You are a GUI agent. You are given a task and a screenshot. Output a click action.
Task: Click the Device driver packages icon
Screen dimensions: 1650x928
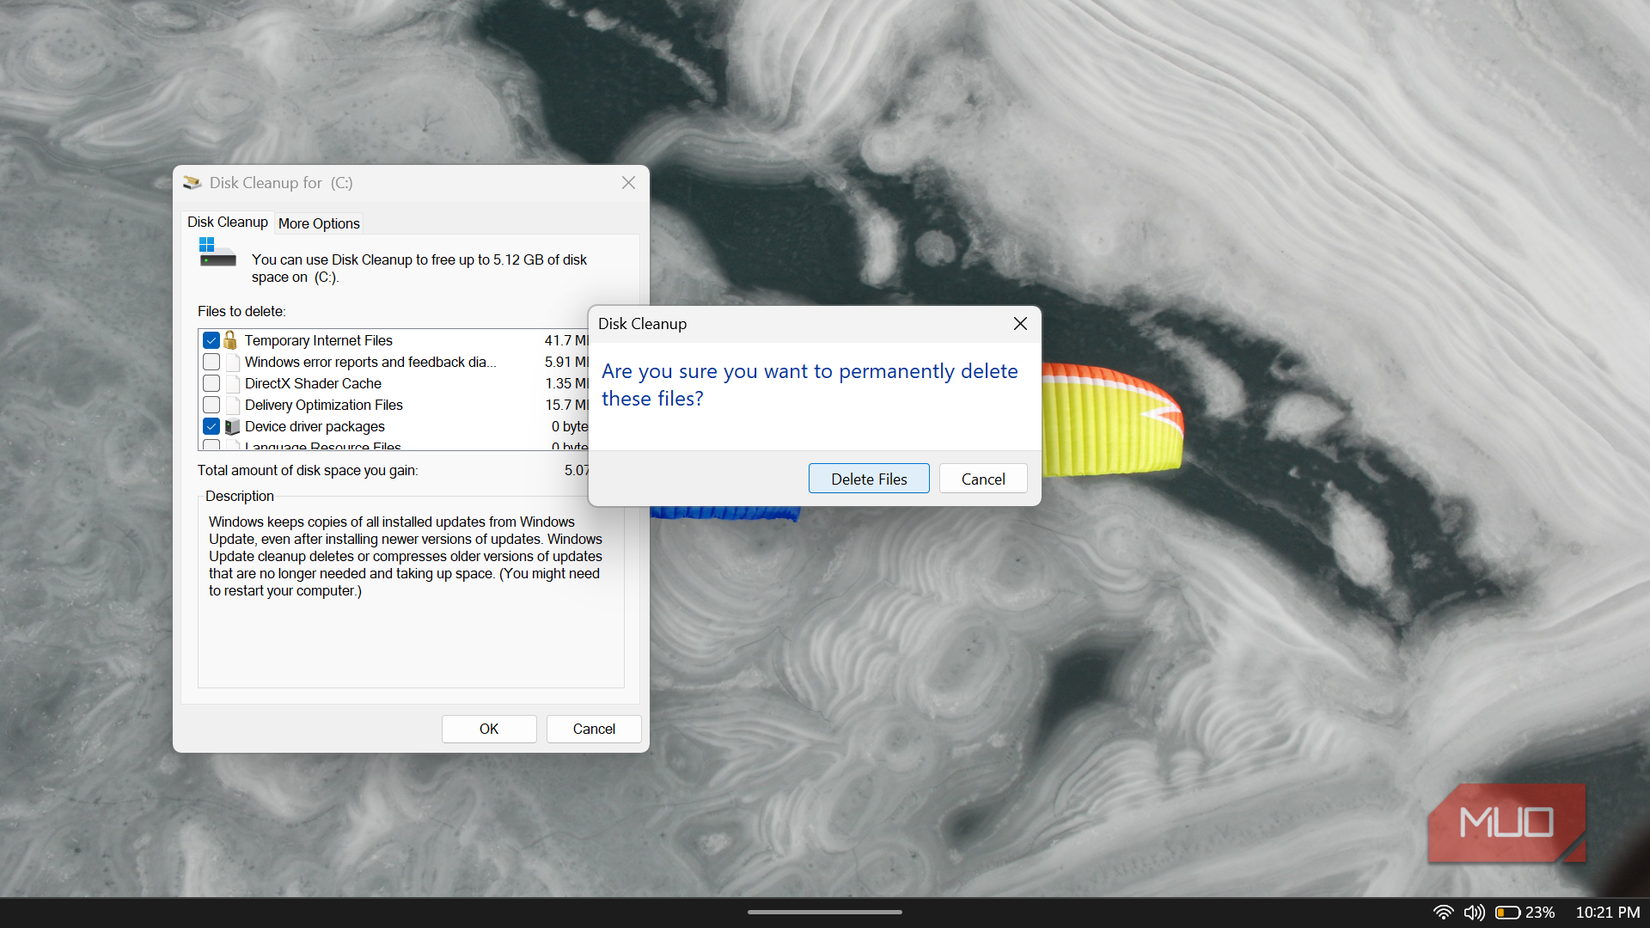click(x=232, y=427)
